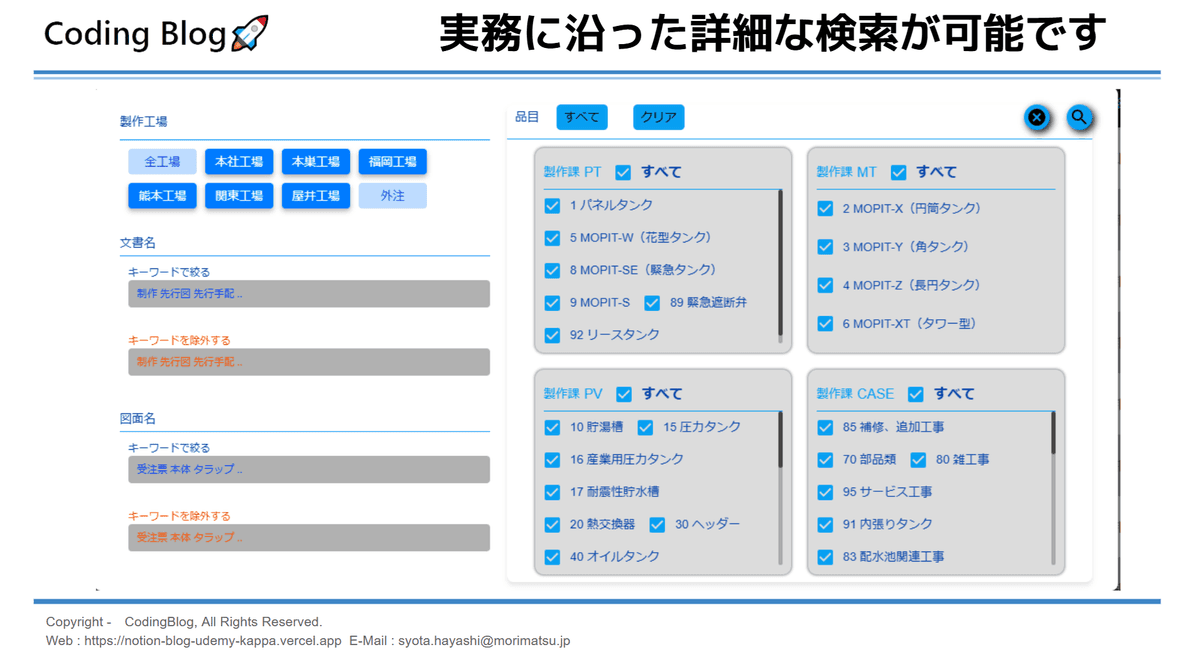Viewport: 1200px width, 671px height.
Task: Uncheck the 20 熱交換器 item
Action: click(552, 524)
